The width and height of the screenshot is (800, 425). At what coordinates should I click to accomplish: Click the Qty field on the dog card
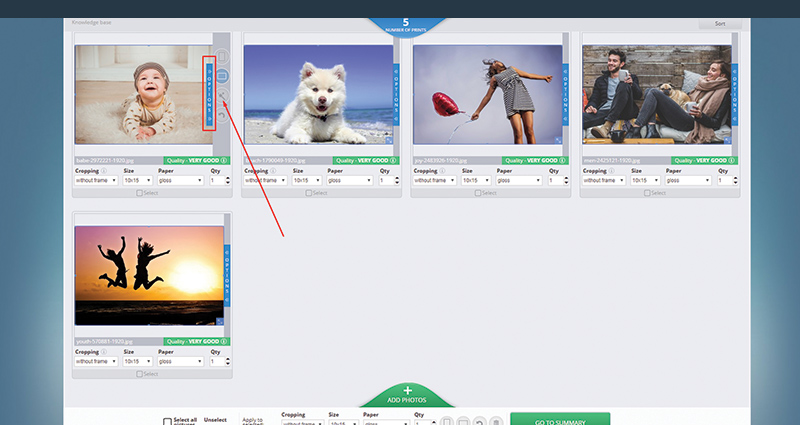[x=388, y=181]
